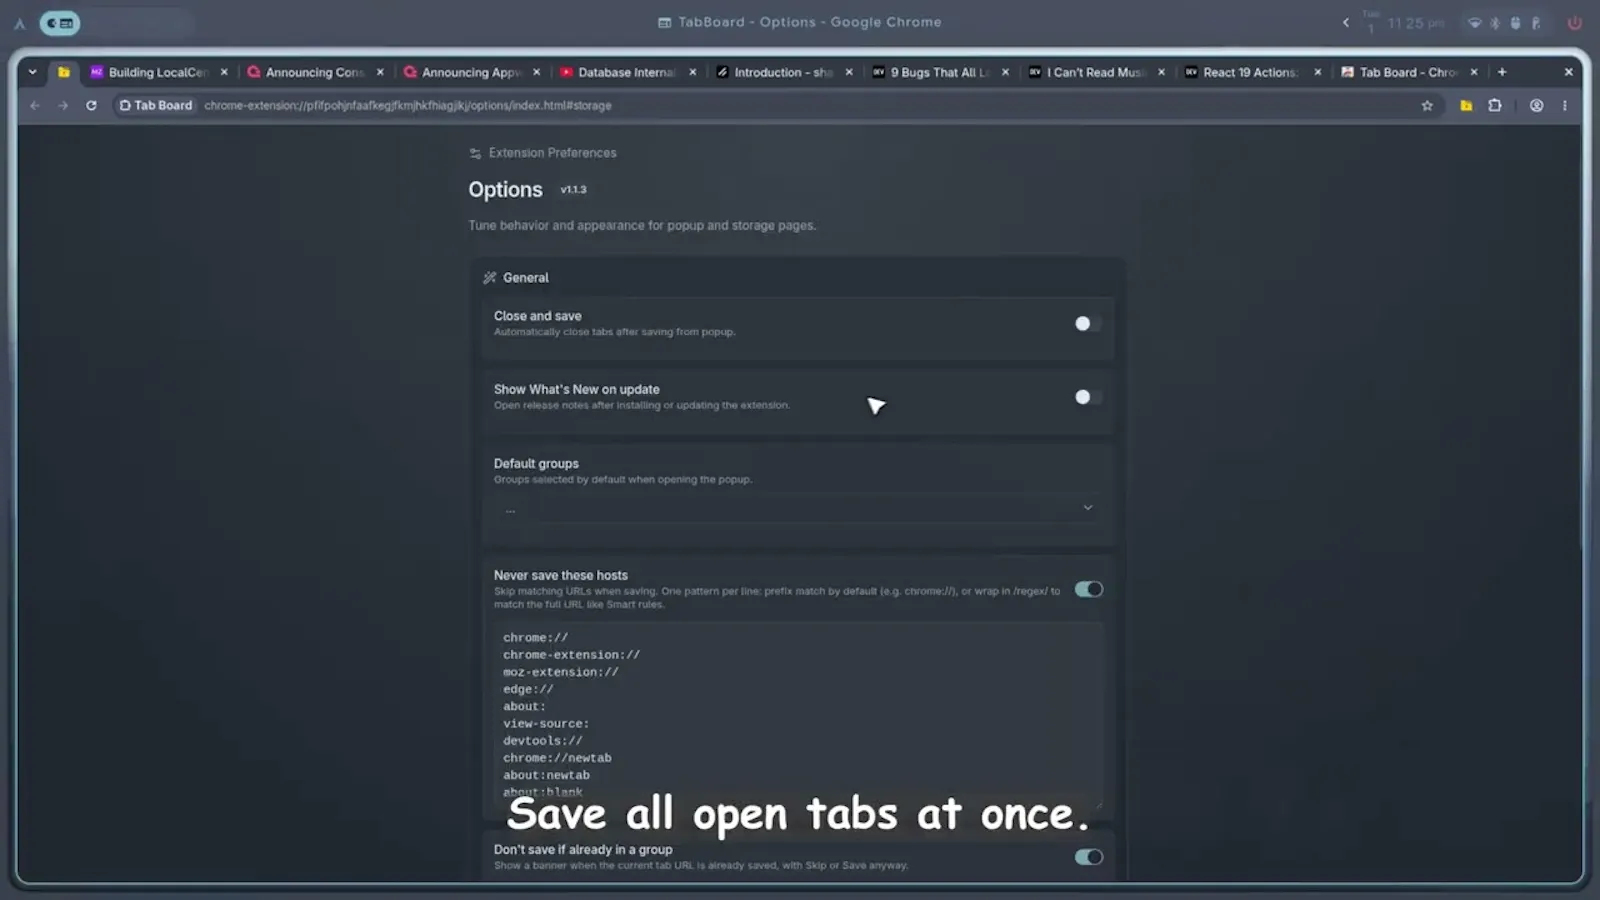This screenshot has height=900, width=1600.
Task: Expand the tray chevron left of the clock
Action: coord(1346,23)
